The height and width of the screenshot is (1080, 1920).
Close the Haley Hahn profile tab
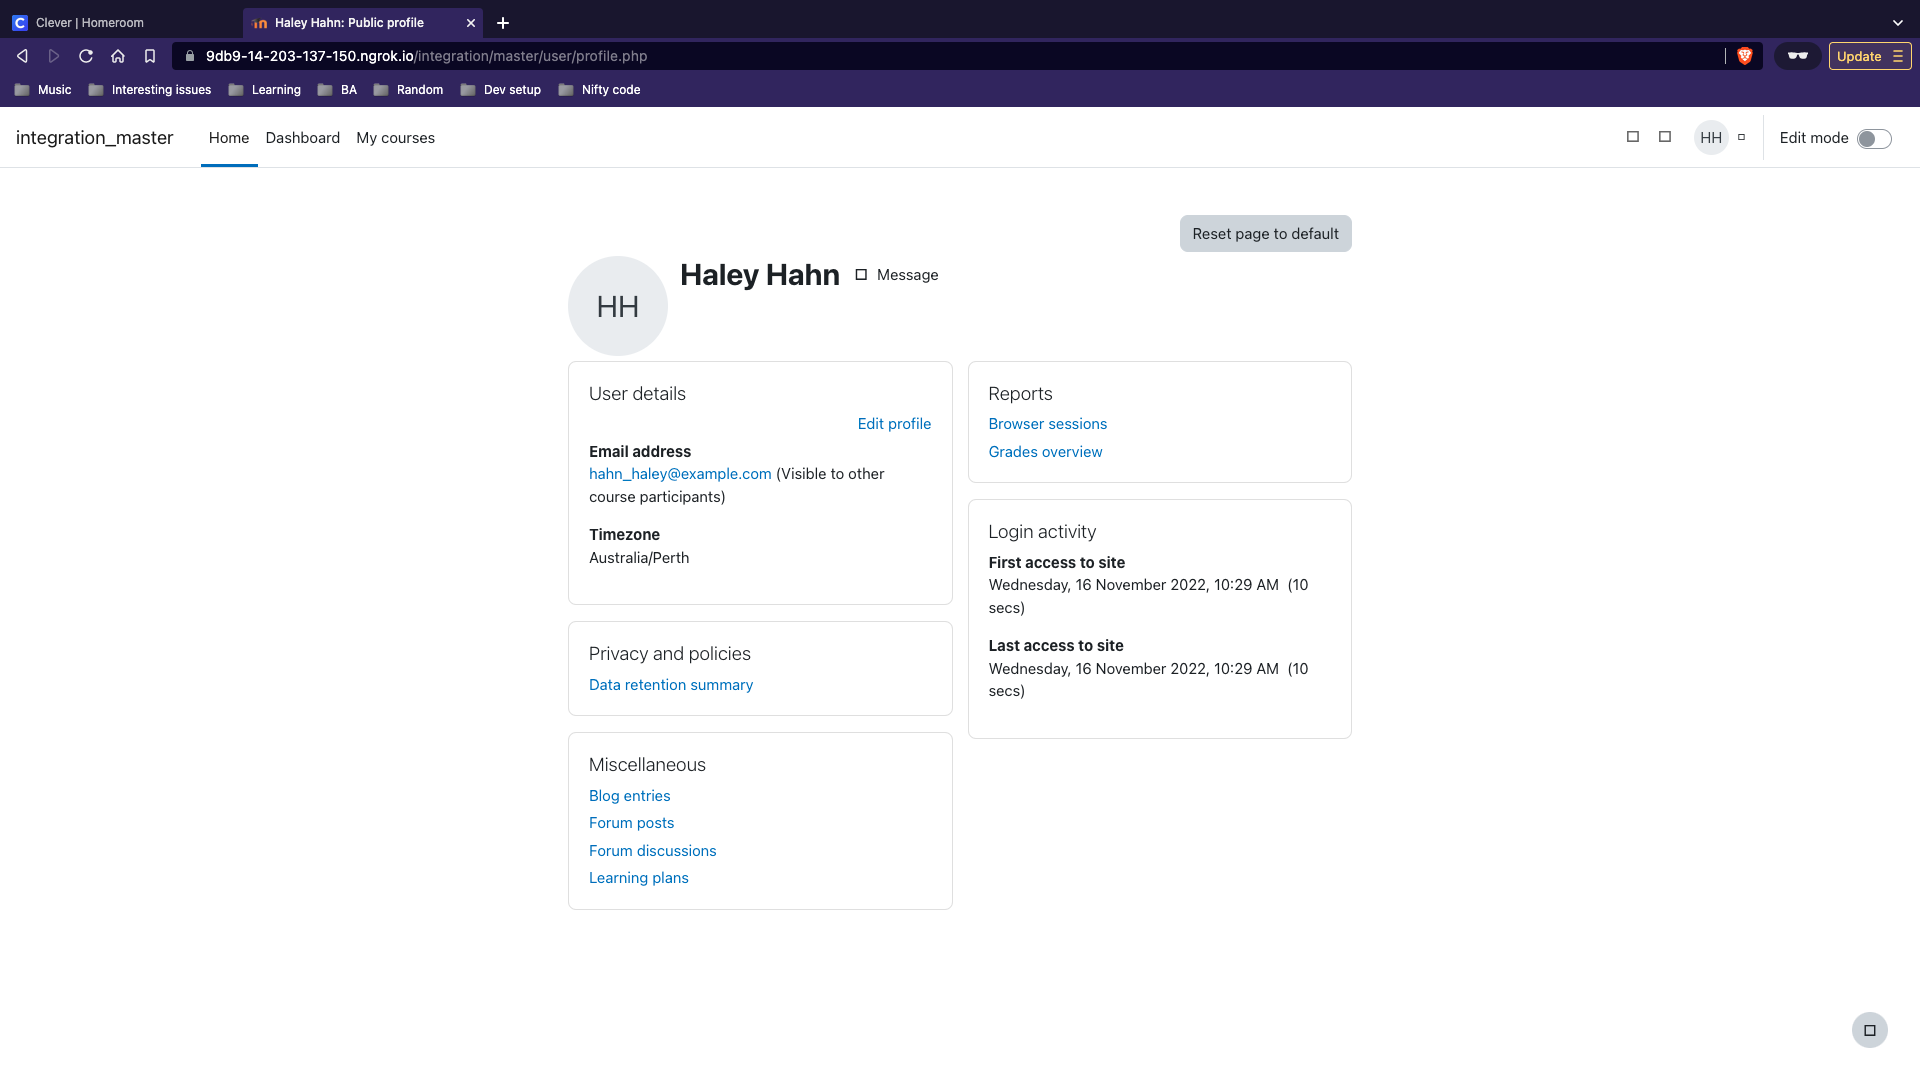pyautogui.click(x=471, y=22)
